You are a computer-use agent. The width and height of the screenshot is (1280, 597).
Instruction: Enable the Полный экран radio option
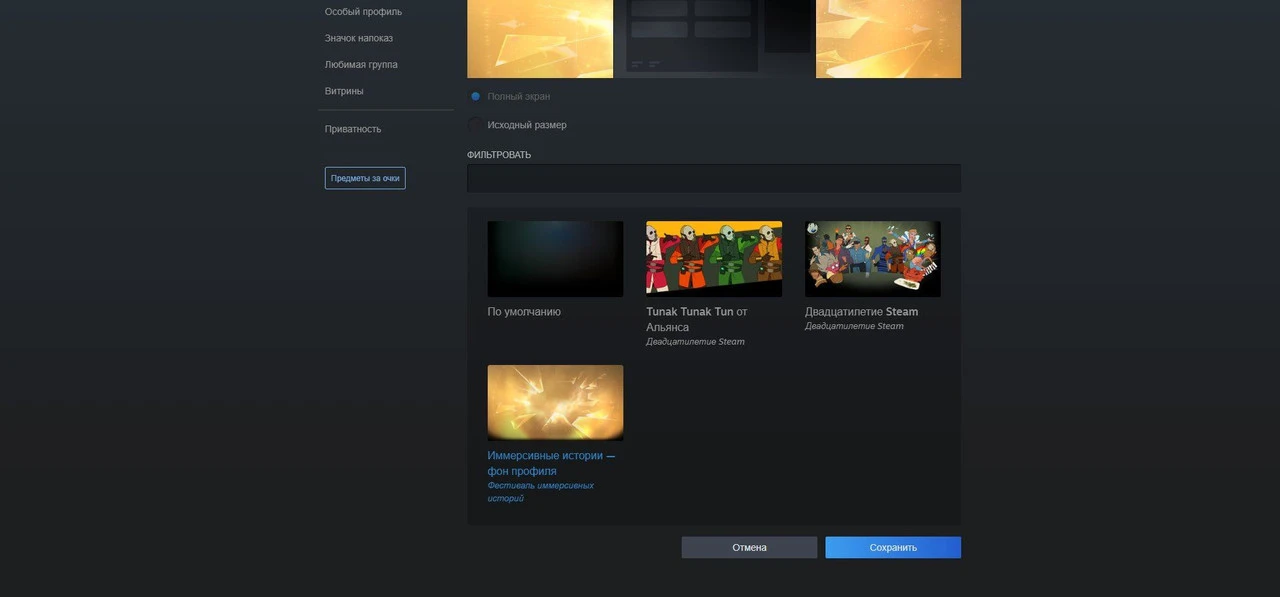pyautogui.click(x=476, y=97)
